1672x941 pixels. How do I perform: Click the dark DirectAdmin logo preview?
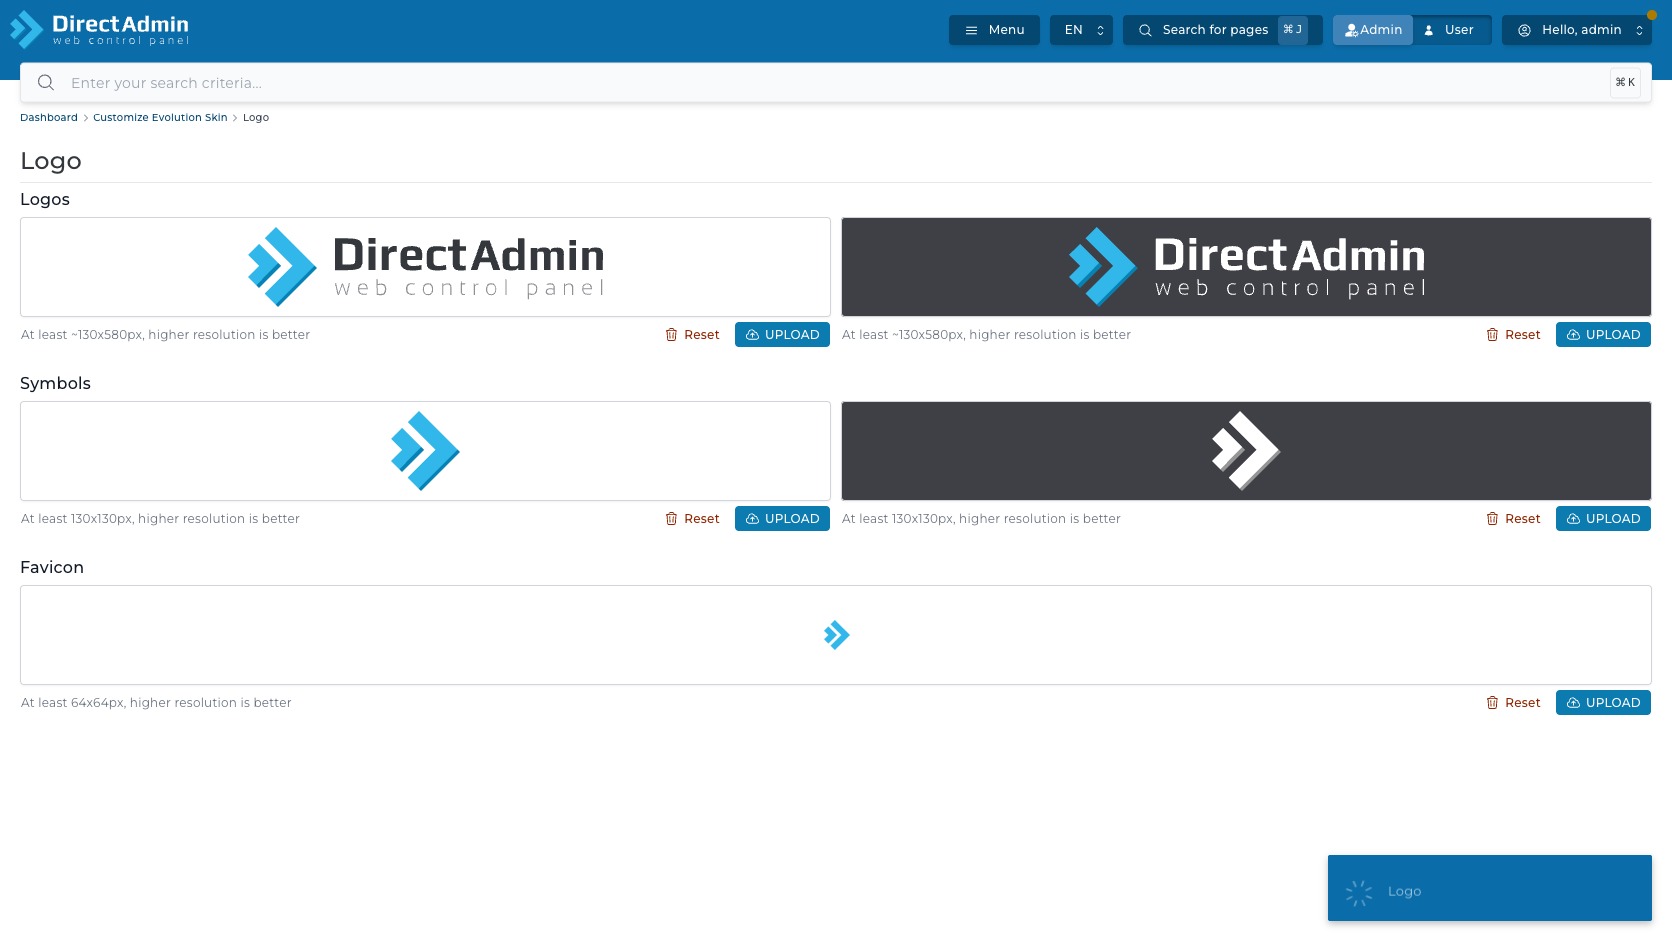[1247, 267]
